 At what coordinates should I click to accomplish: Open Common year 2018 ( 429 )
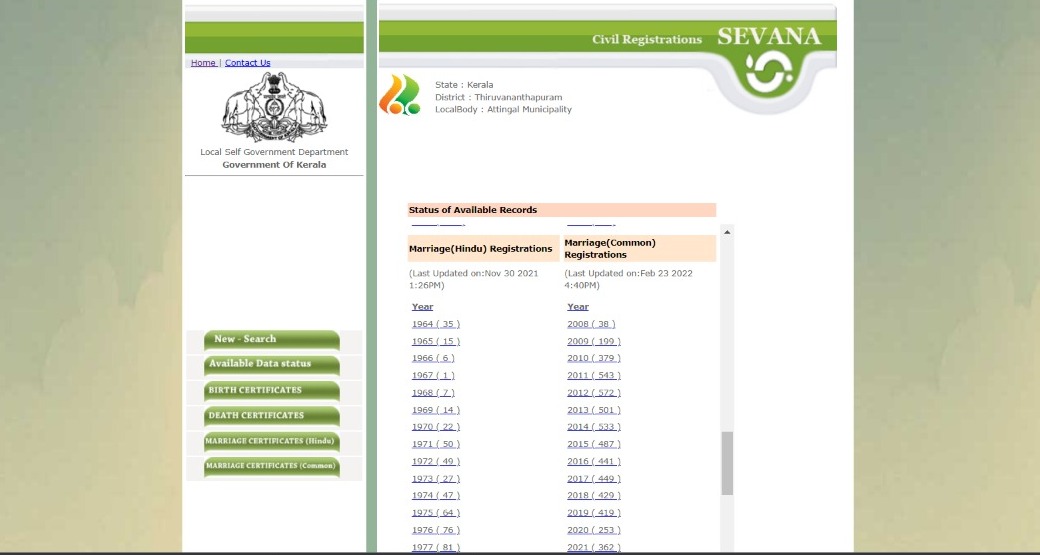(x=594, y=495)
